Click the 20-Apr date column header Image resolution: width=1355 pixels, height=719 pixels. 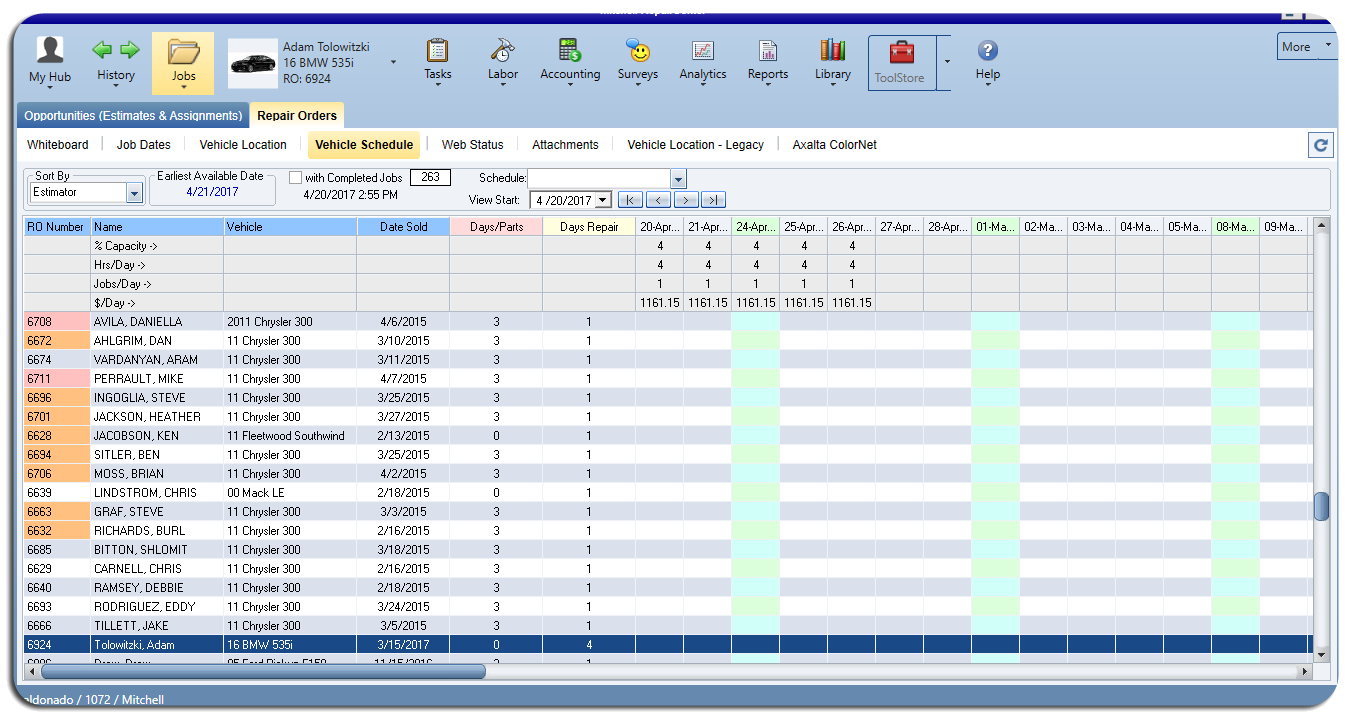point(659,227)
